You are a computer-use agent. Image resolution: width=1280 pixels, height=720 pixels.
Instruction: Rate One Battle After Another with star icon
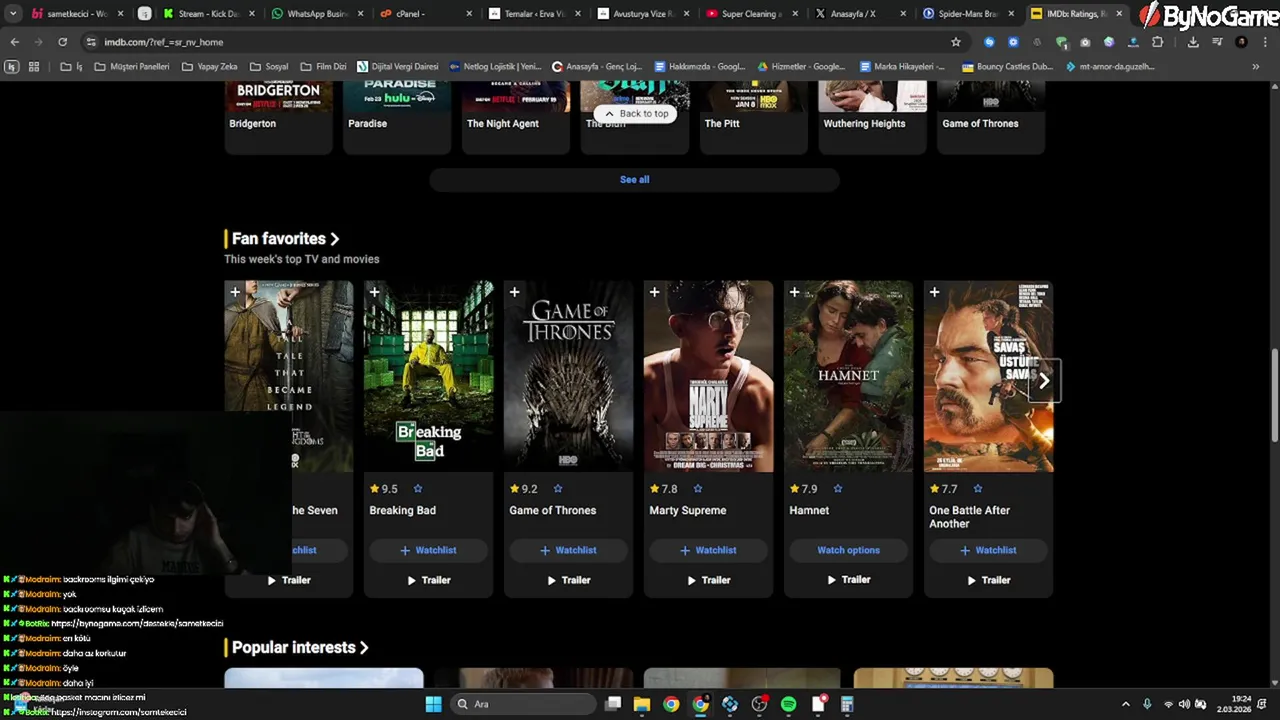978,489
